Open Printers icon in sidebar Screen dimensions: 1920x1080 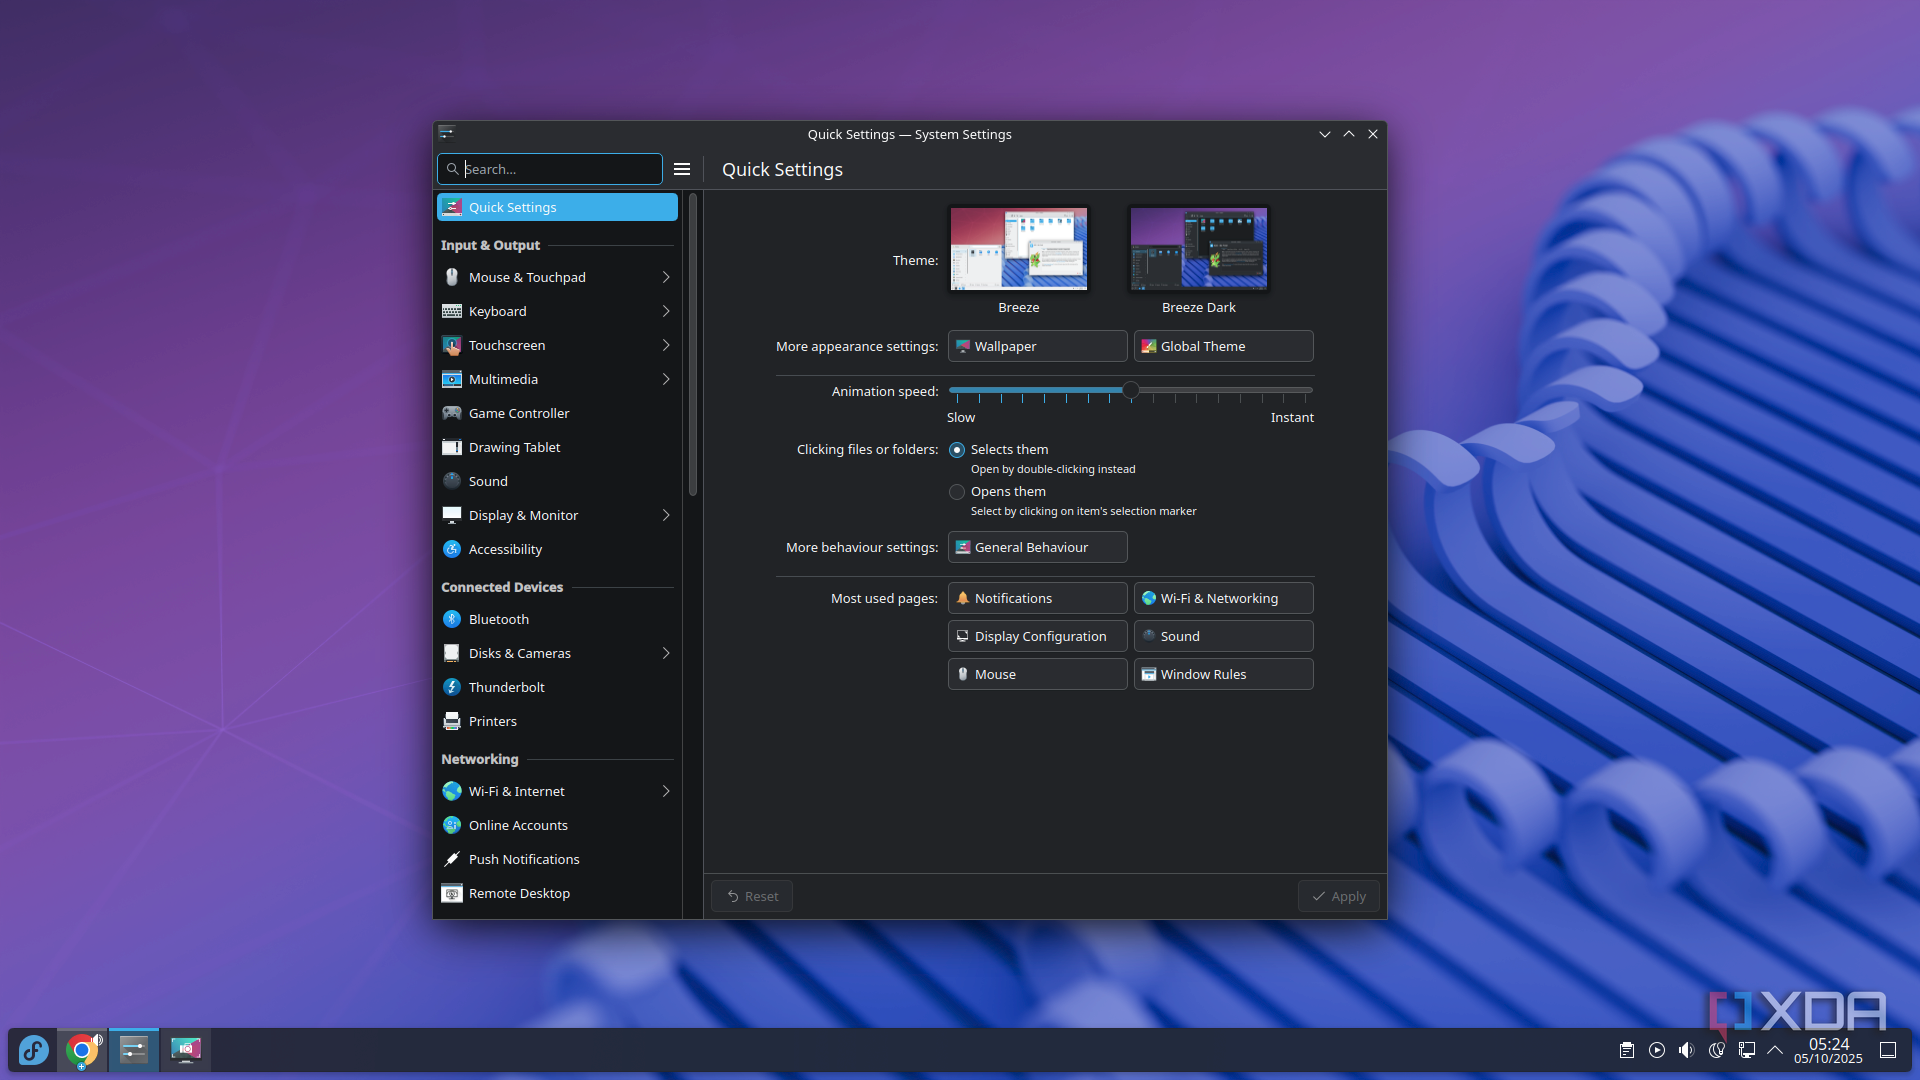[452, 721]
